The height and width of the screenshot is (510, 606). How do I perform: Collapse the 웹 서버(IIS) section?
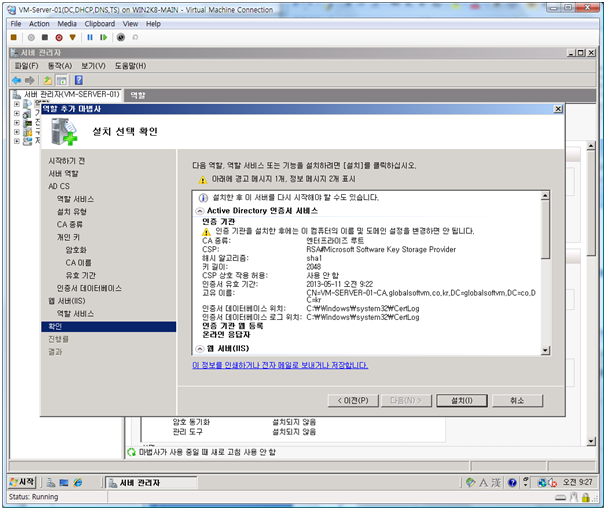200,349
